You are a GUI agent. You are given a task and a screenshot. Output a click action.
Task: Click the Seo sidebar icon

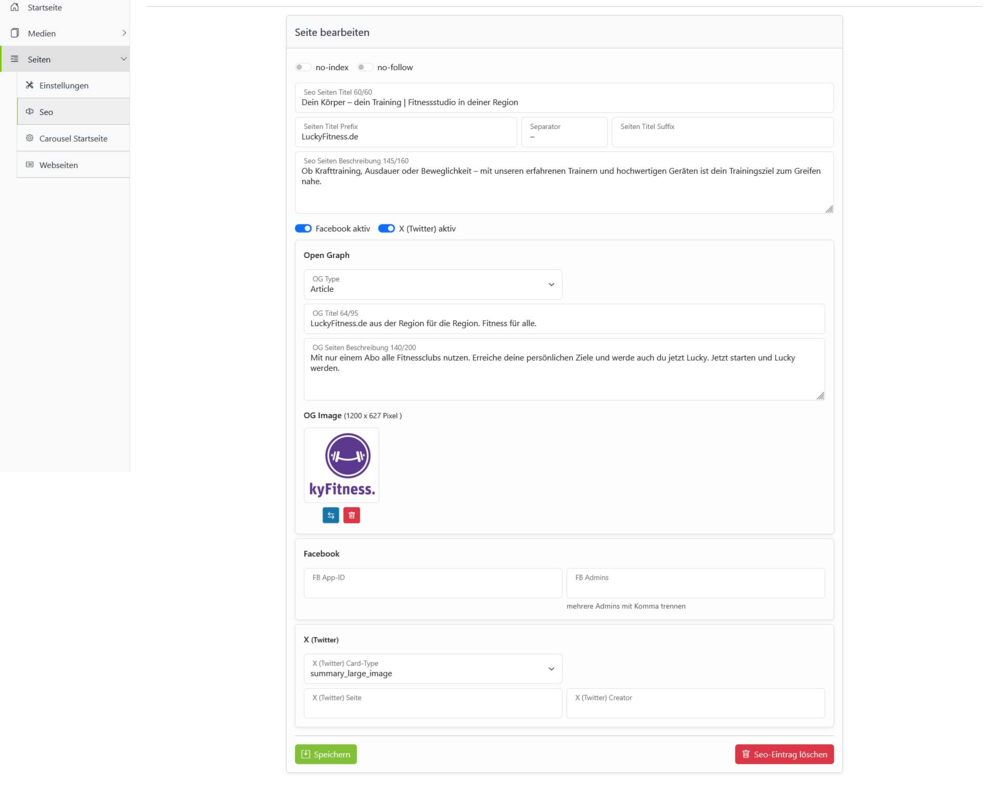(x=29, y=111)
